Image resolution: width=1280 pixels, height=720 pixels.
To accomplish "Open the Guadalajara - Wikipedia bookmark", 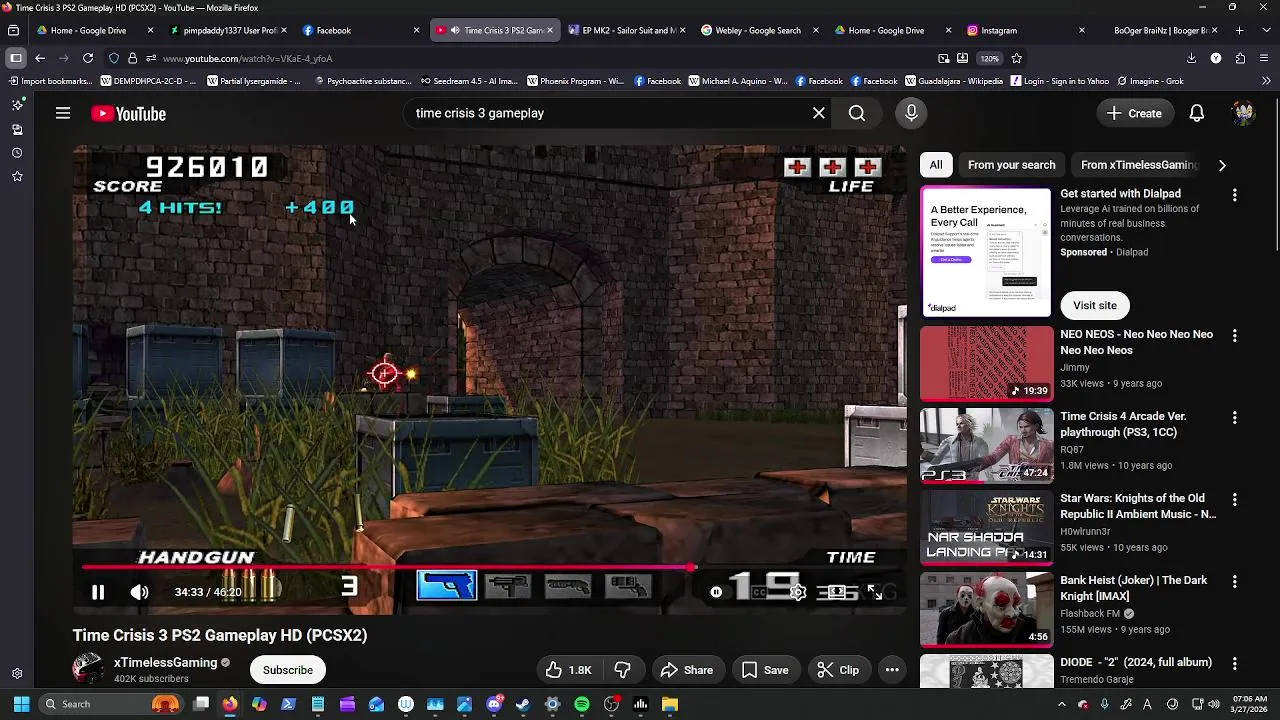I will click(953, 81).
